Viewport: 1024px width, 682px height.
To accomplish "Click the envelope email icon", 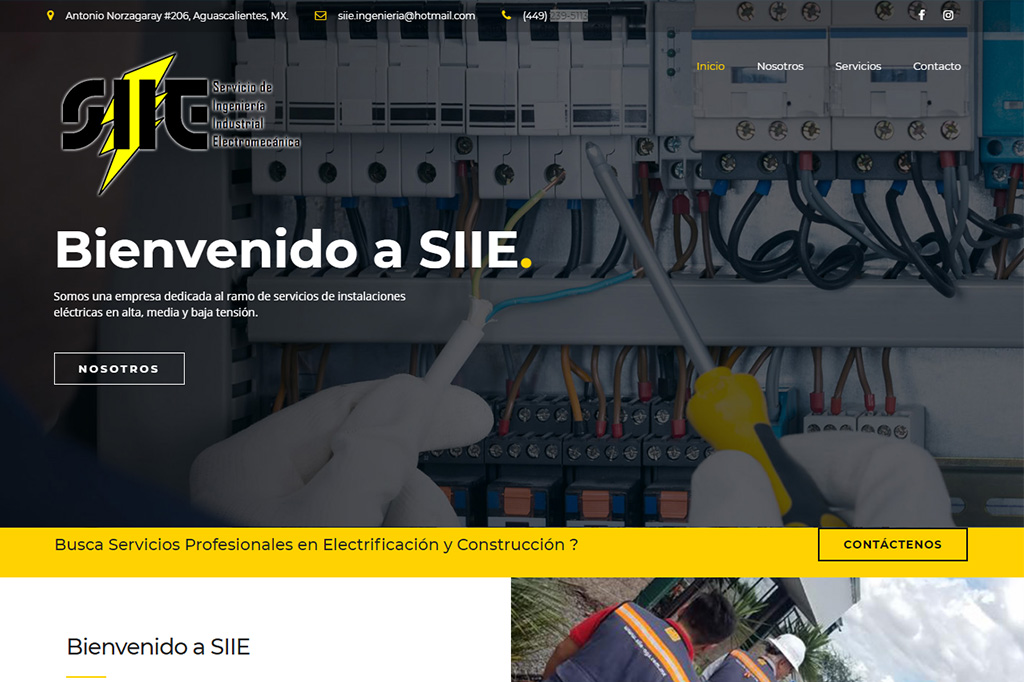I will [x=321, y=16].
